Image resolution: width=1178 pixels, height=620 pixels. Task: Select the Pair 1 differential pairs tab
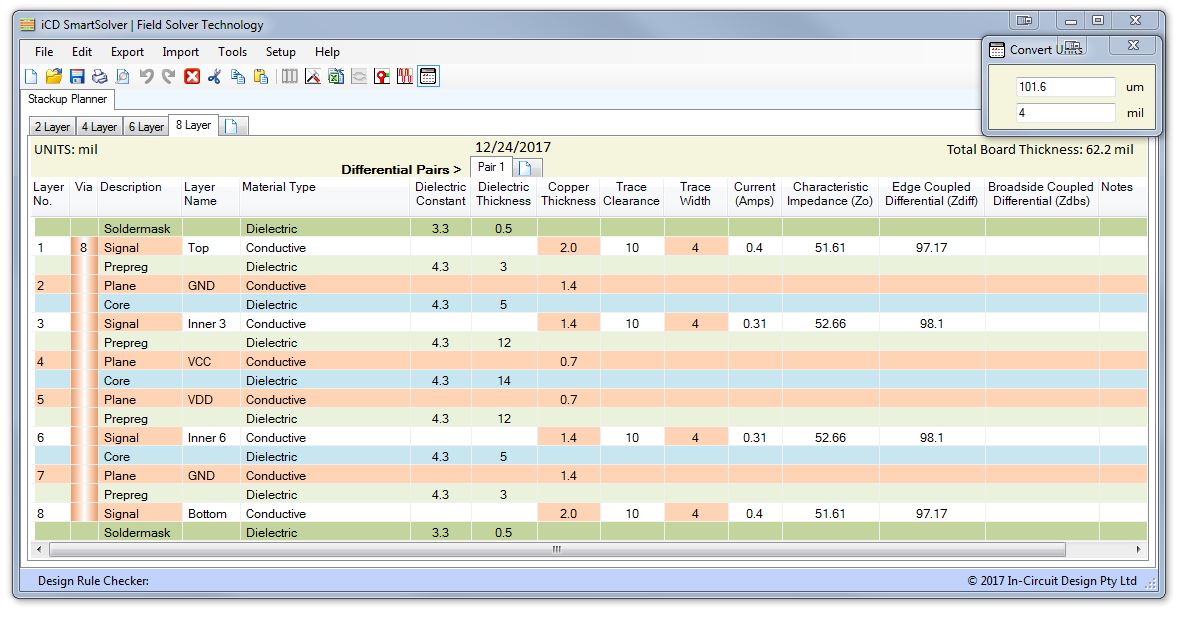pyautogui.click(x=491, y=167)
